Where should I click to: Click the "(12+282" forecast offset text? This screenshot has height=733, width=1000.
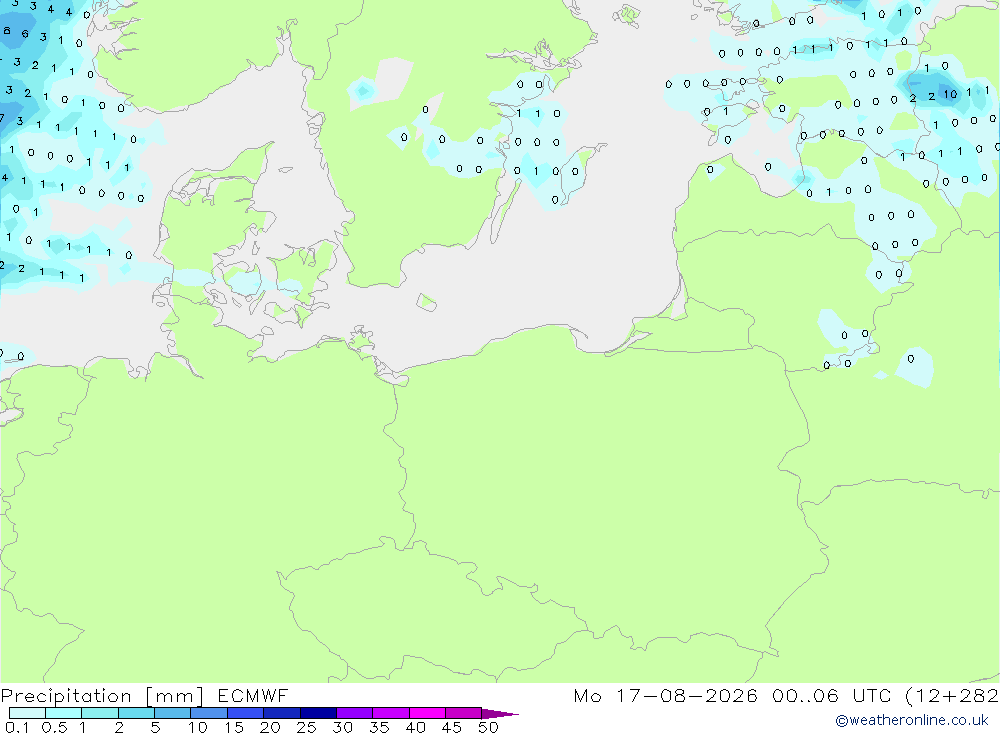(x=952, y=696)
